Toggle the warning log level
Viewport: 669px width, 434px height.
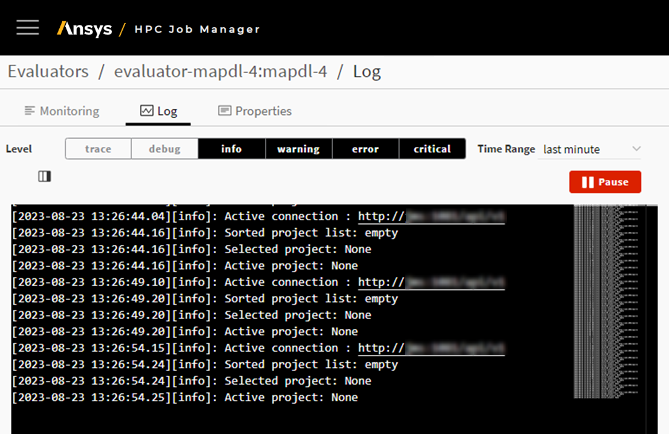click(299, 149)
